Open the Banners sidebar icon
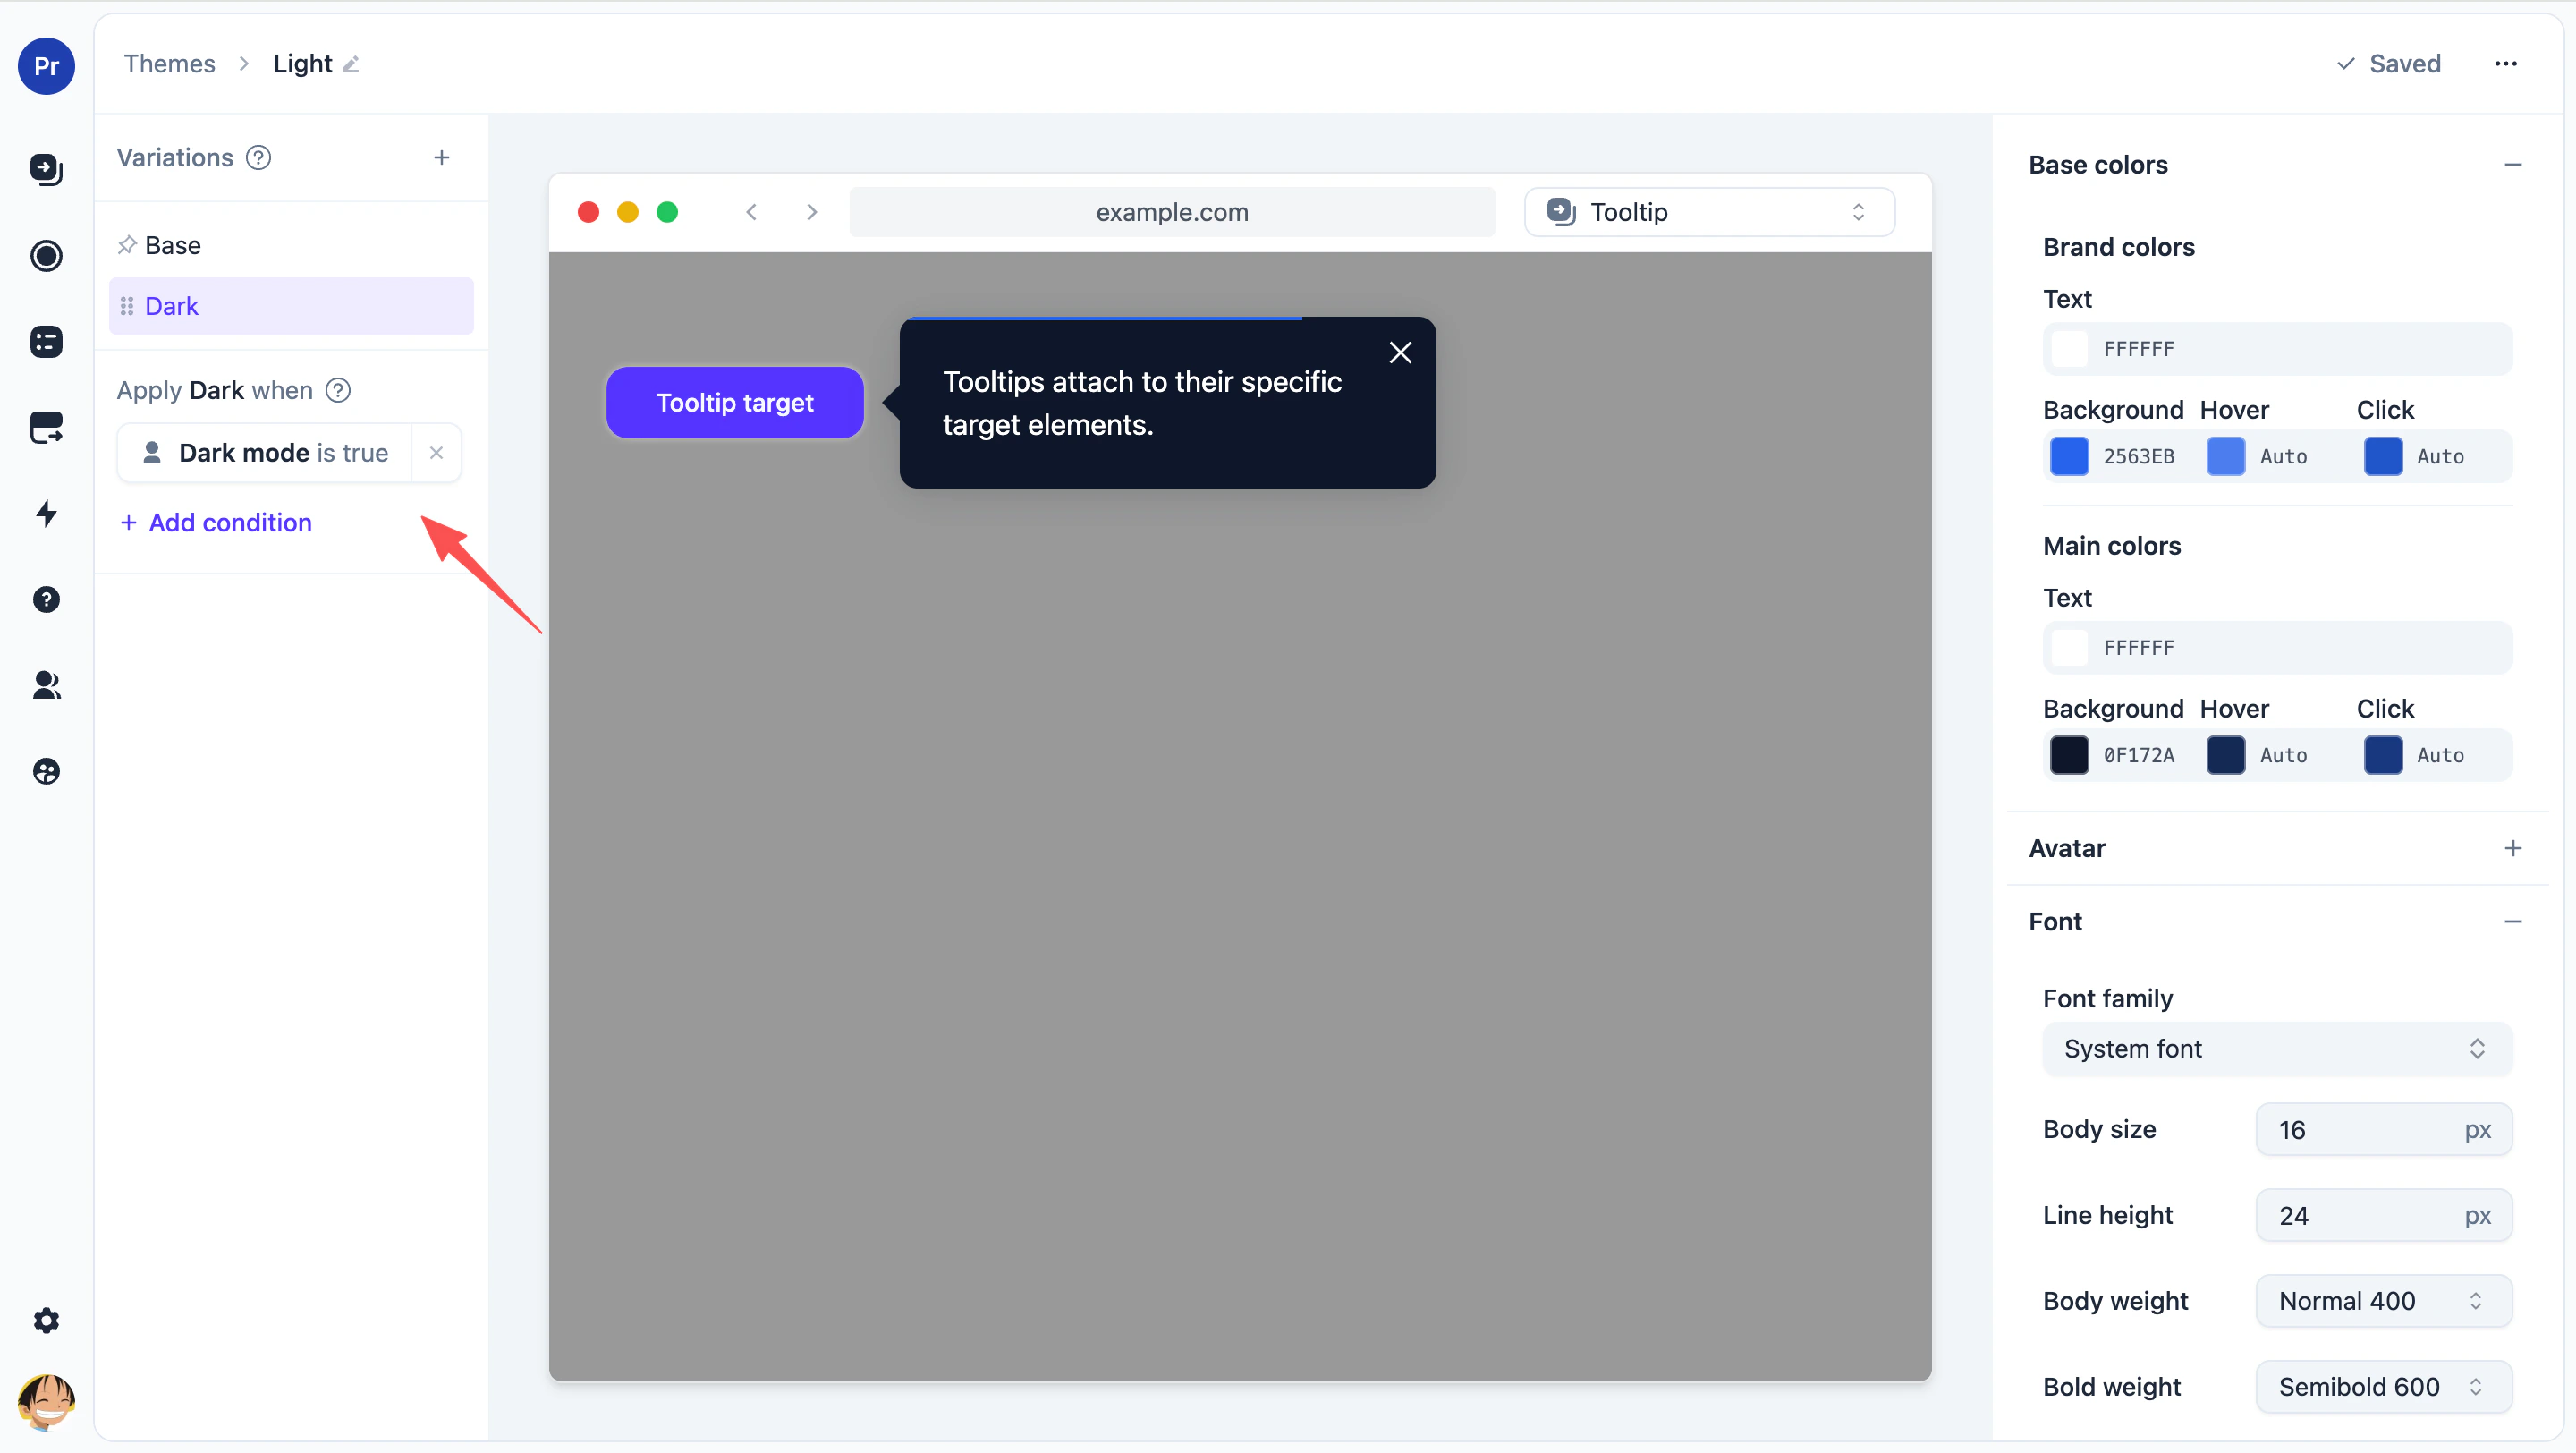 pyautogui.click(x=46, y=428)
